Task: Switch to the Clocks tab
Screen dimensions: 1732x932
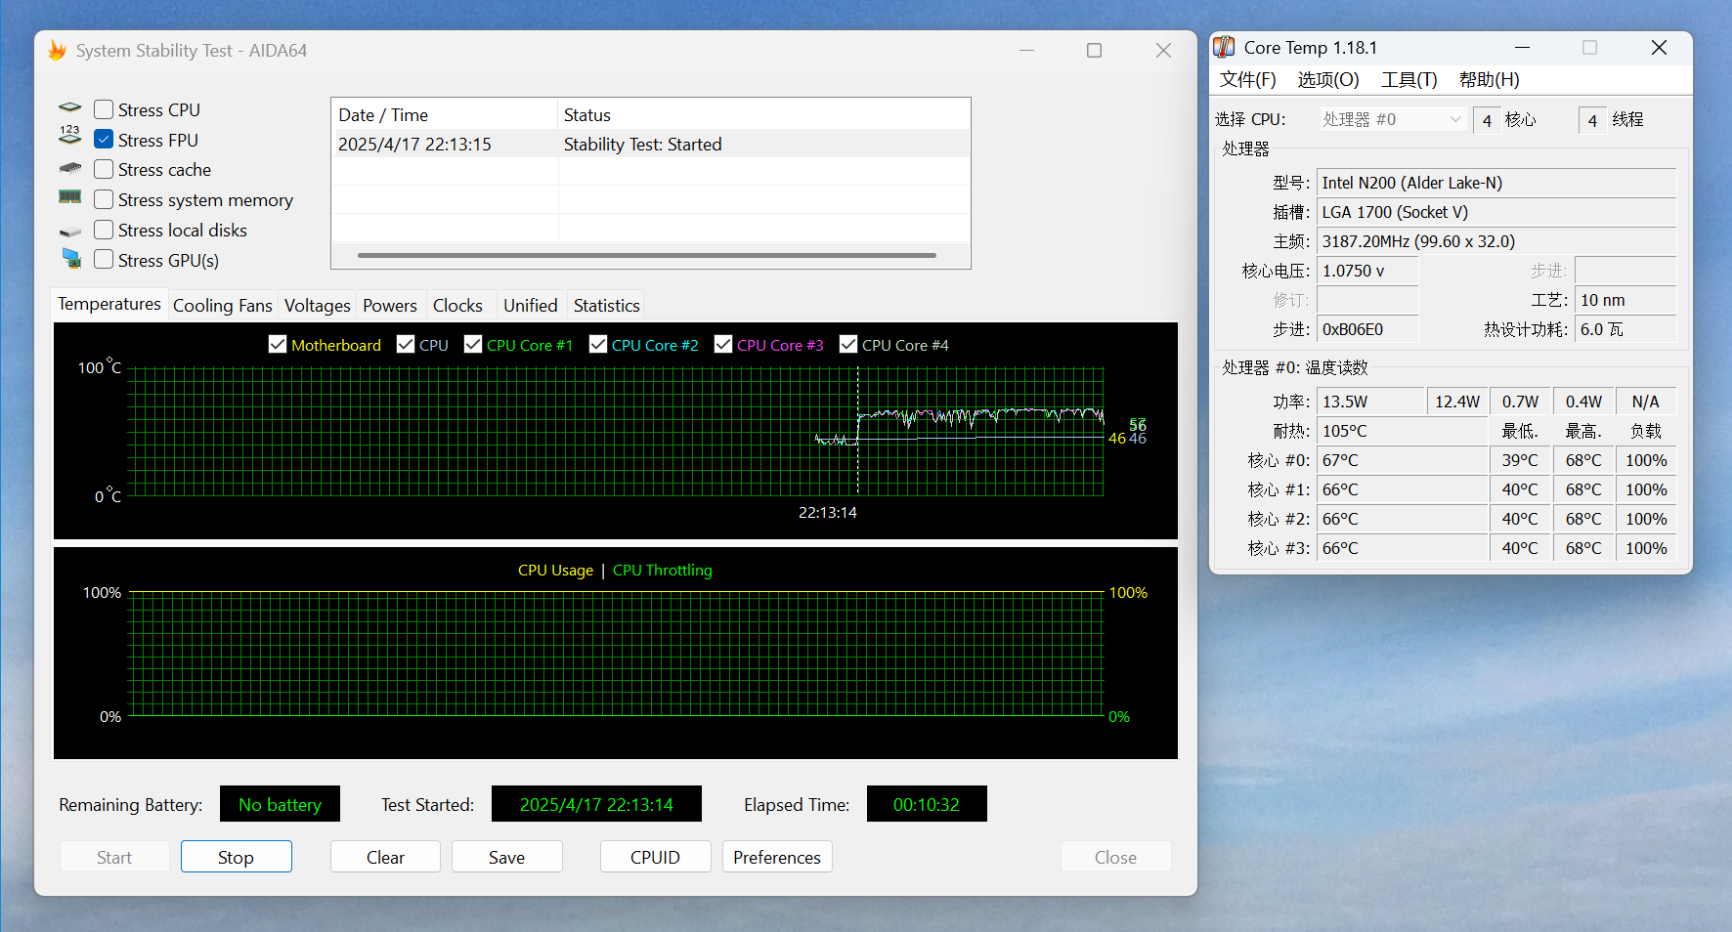Action: point(458,305)
